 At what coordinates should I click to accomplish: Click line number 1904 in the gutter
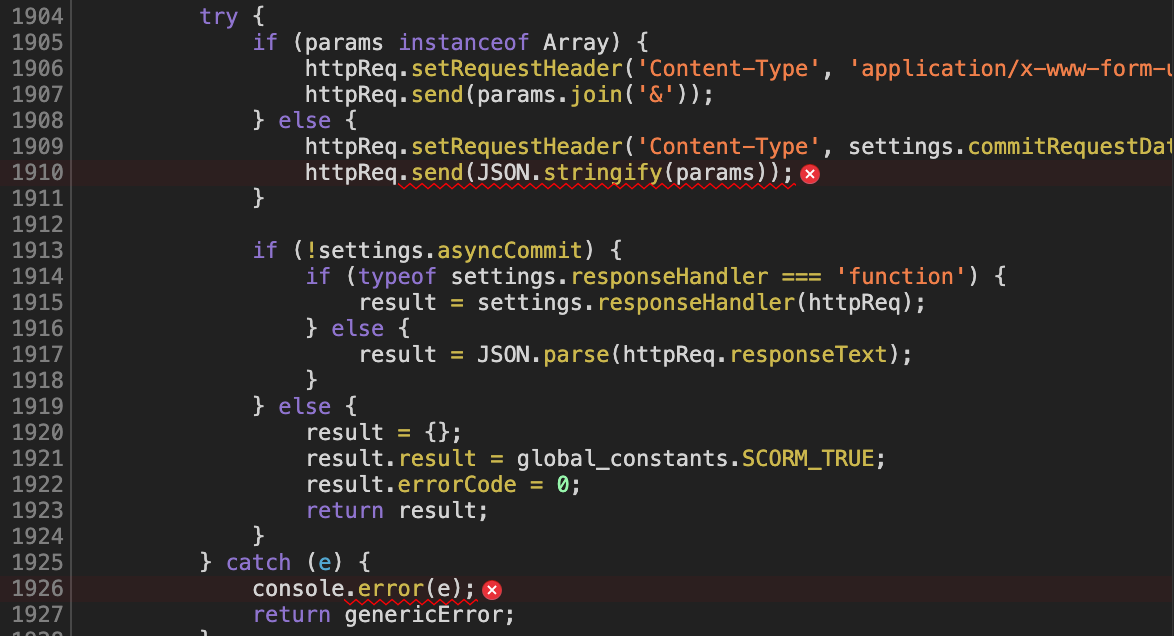point(38,16)
